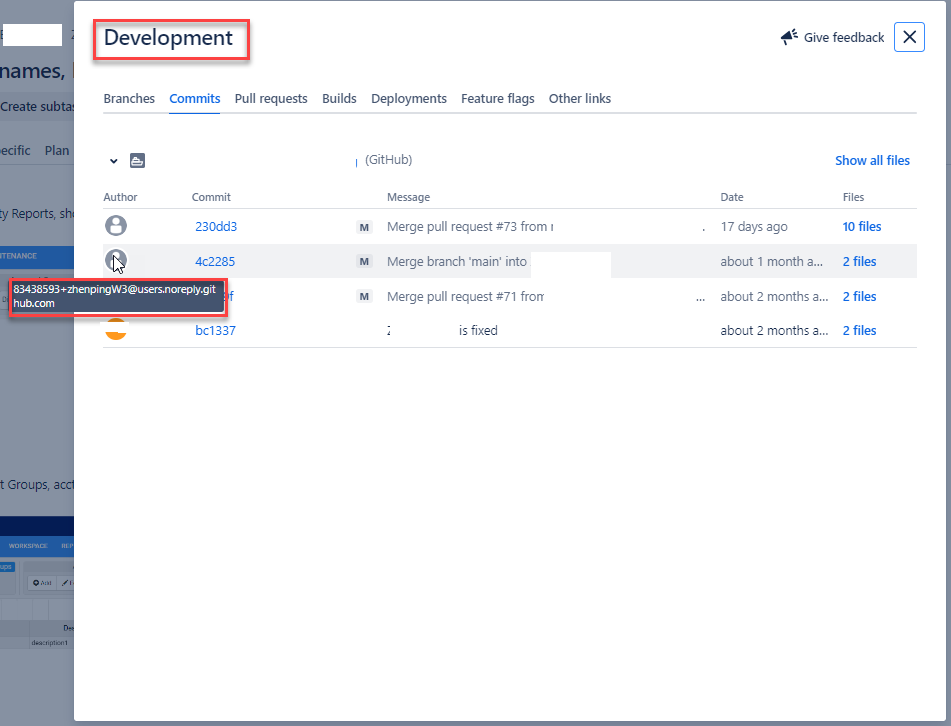
Task: Open the Other links tab
Action: (x=580, y=98)
